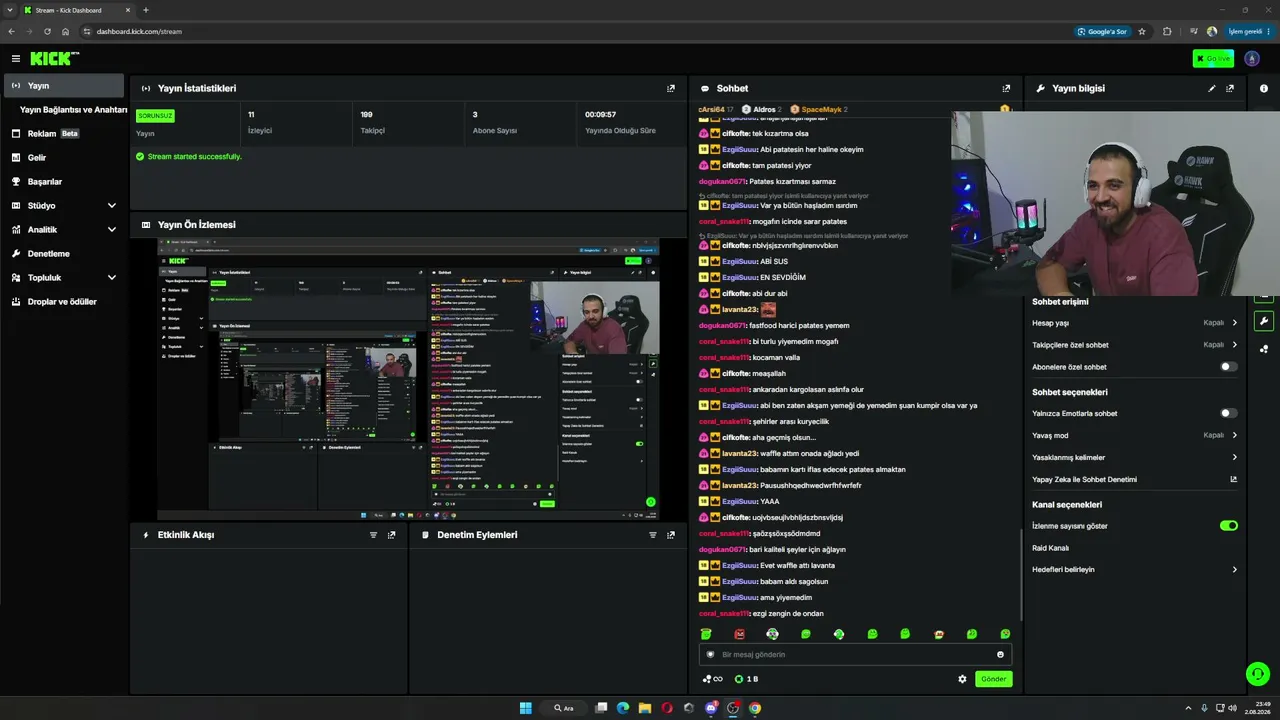Click the Takipçi count 199
Image resolution: width=1280 pixels, height=720 pixels.
(366, 115)
